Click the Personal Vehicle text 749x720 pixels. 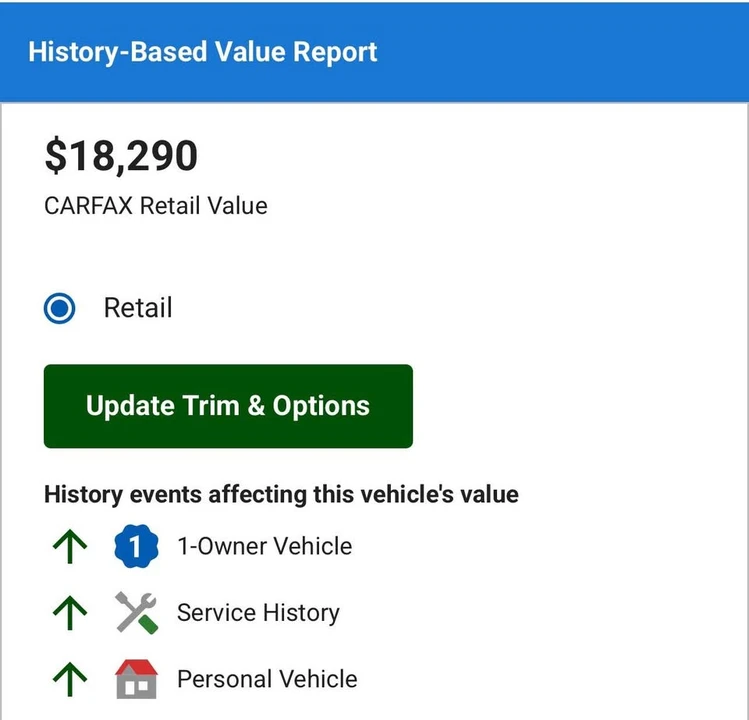(267, 679)
